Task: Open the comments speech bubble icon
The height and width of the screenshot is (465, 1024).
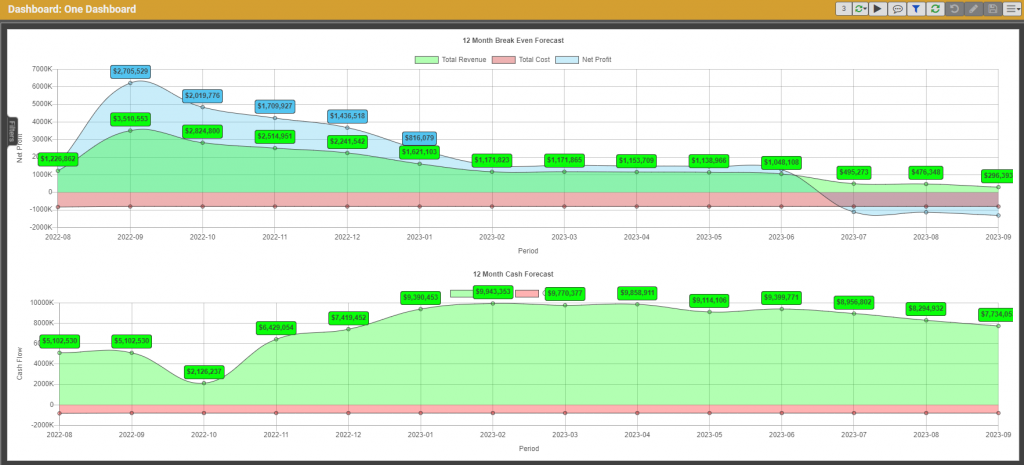Action: click(897, 9)
